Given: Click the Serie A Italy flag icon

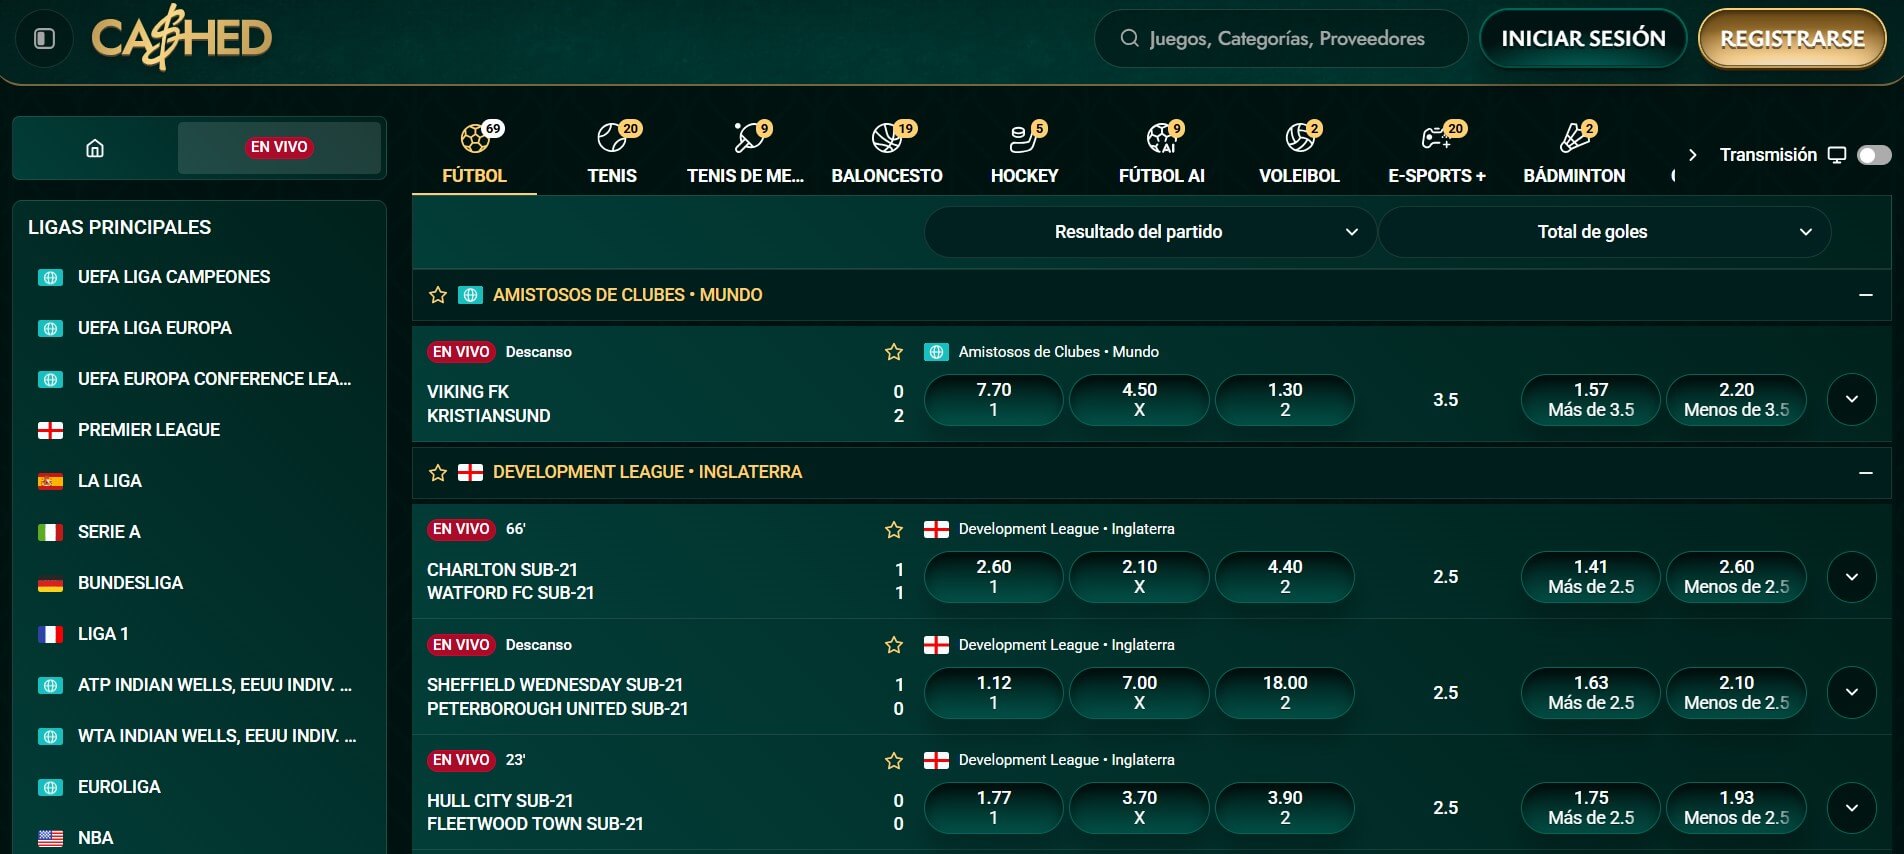Looking at the screenshot, I should pyautogui.click(x=50, y=532).
